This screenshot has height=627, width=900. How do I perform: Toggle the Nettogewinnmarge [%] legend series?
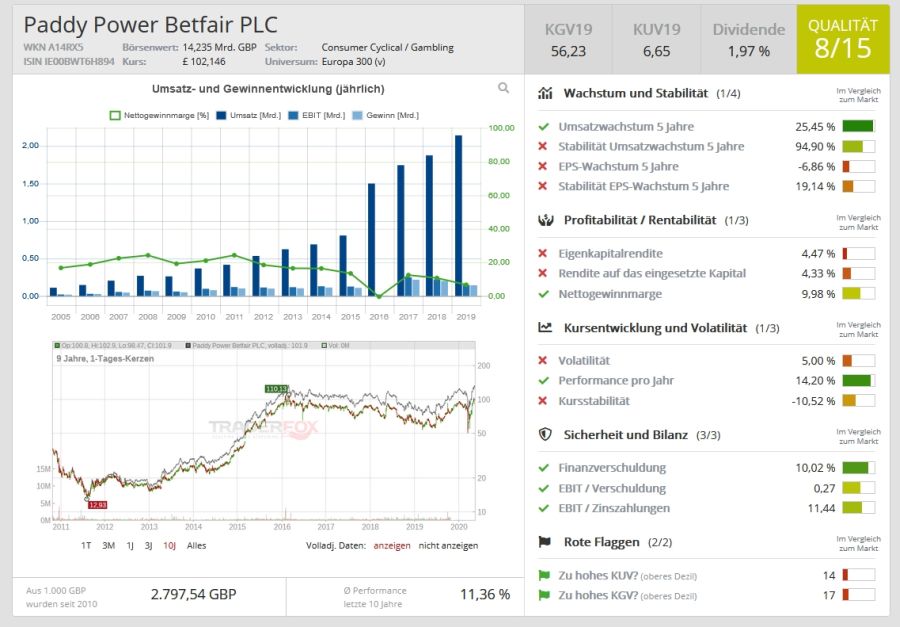[x=159, y=115]
